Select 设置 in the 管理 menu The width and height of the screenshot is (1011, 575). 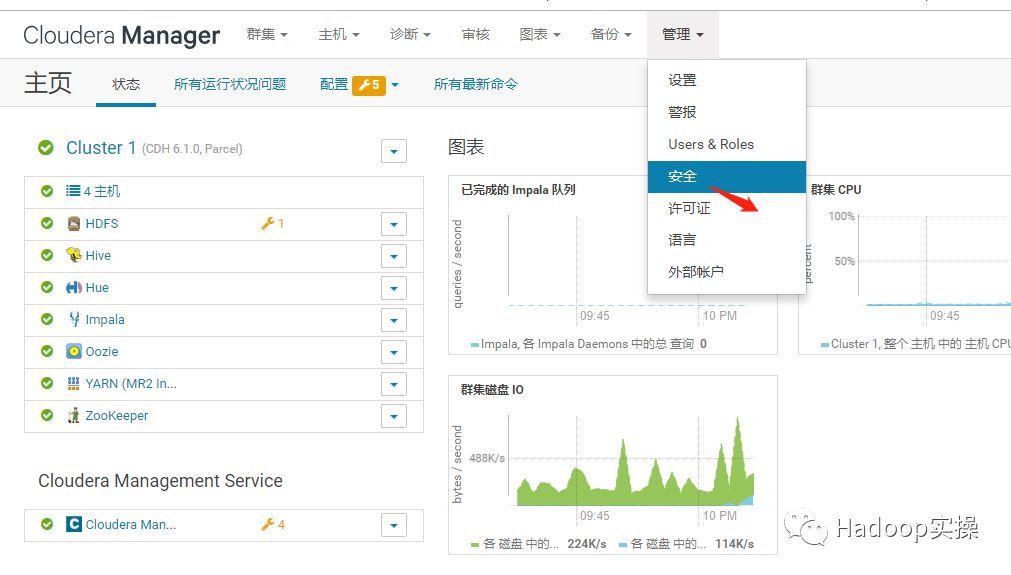[727, 81]
